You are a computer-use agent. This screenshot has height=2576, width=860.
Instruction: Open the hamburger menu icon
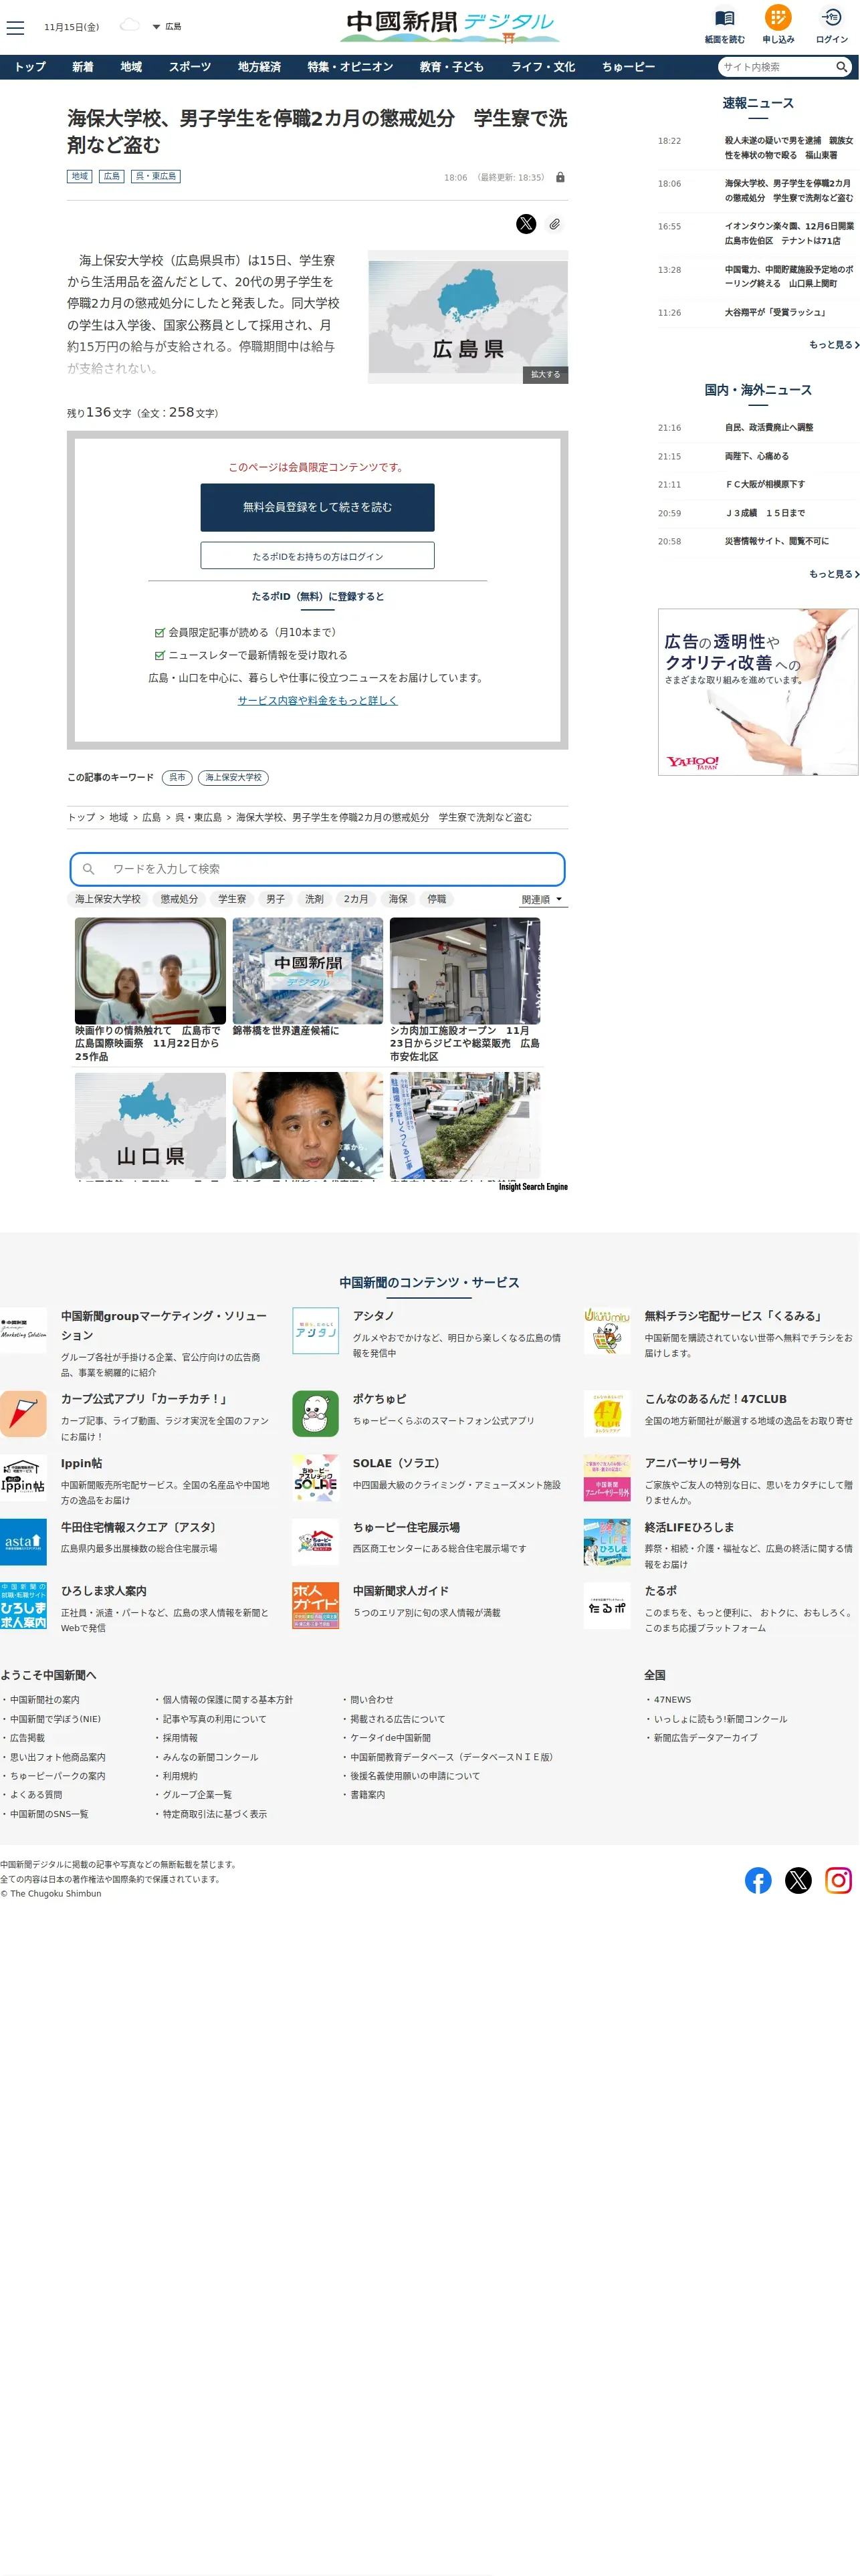15,27
